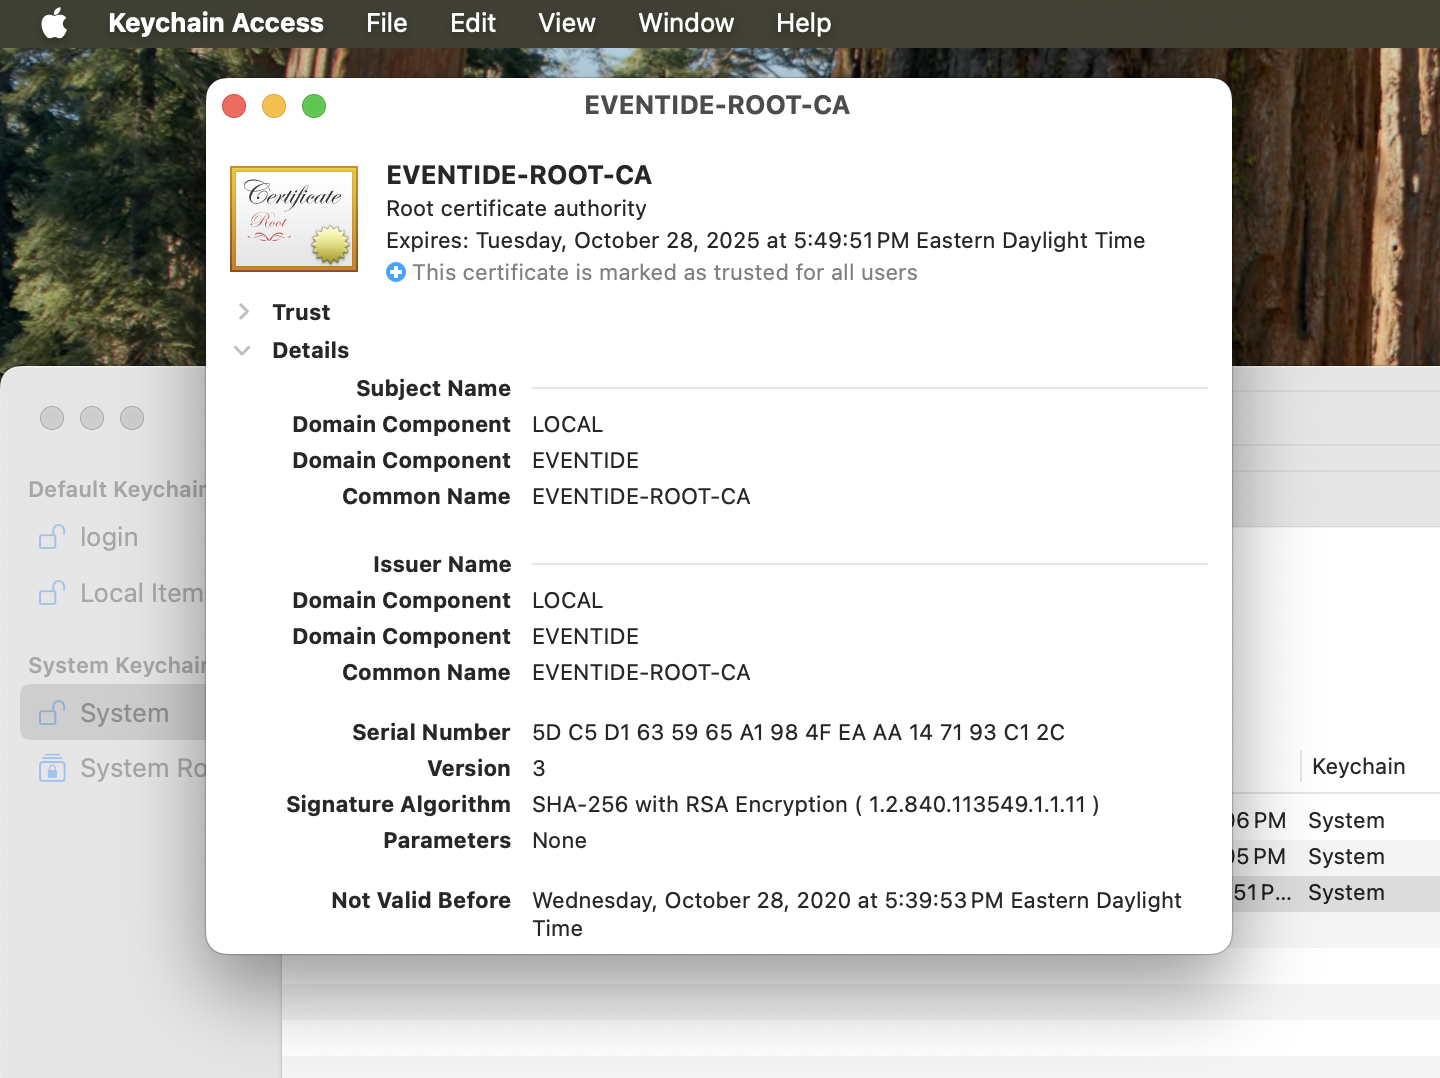This screenshot has height=1078, width=1440.
Task: Click the System keychain padlock icon
Action: 52,713
